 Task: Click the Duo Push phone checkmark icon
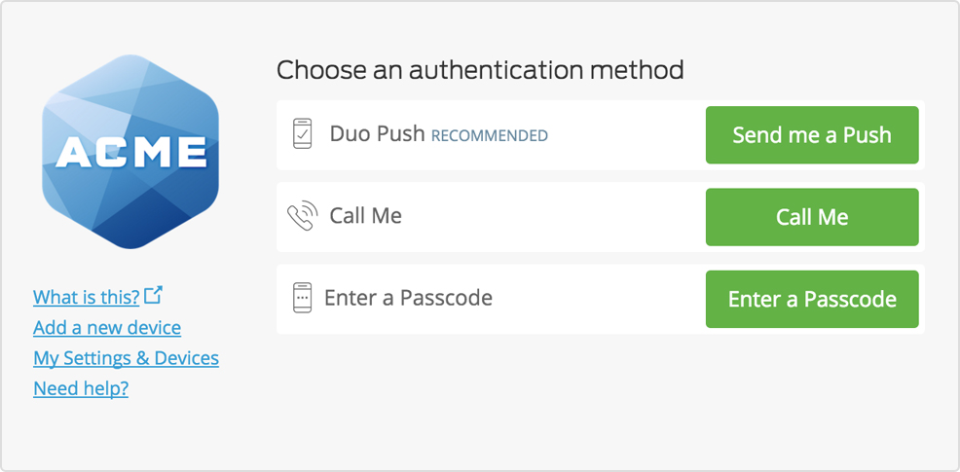pos(302,134)
